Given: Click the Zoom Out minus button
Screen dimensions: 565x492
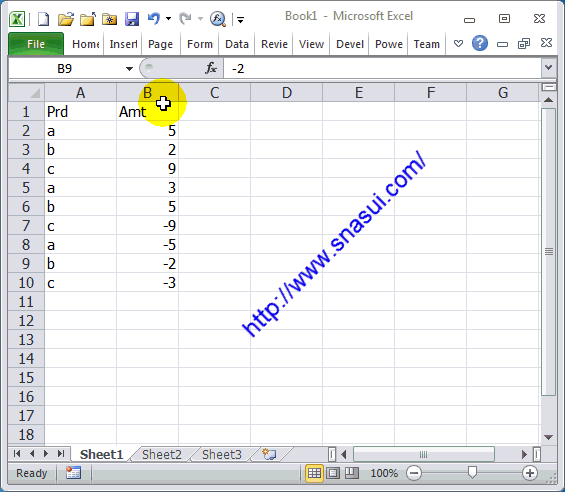Looking at the screenshot, I should [414, 473].
